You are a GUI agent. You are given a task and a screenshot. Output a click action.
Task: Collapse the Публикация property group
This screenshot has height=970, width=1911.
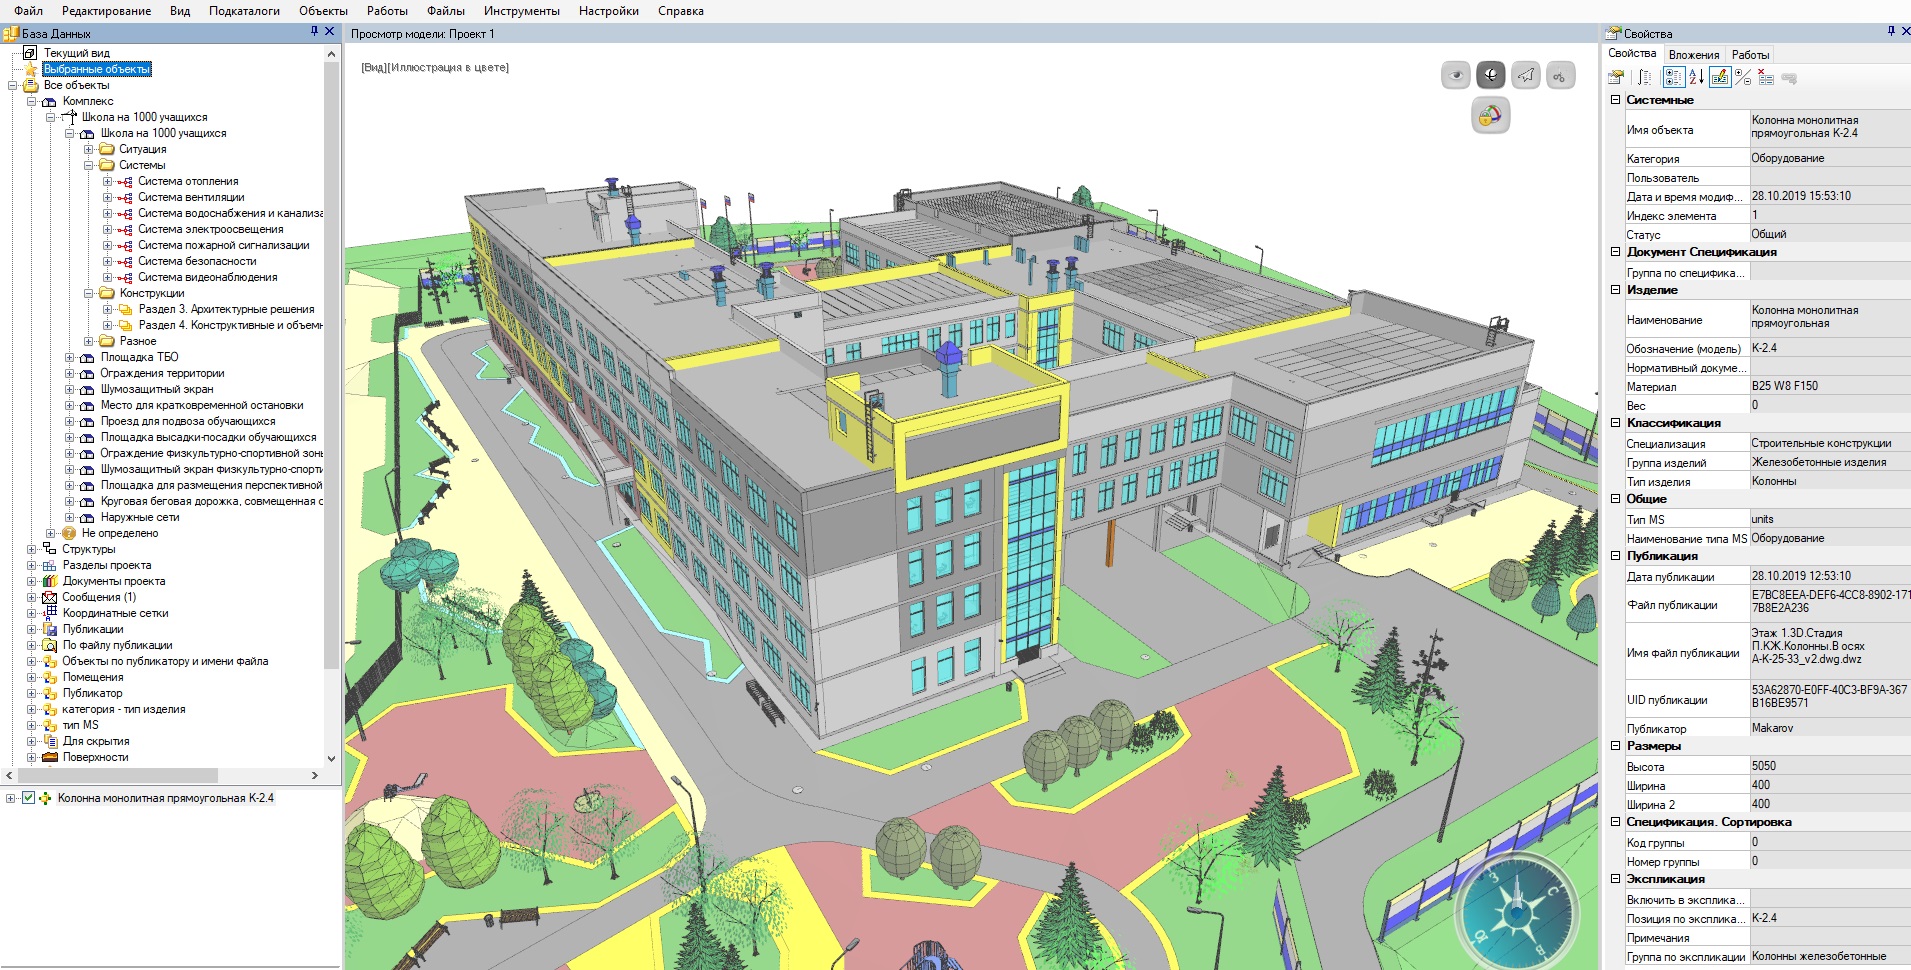[1615, 556]
